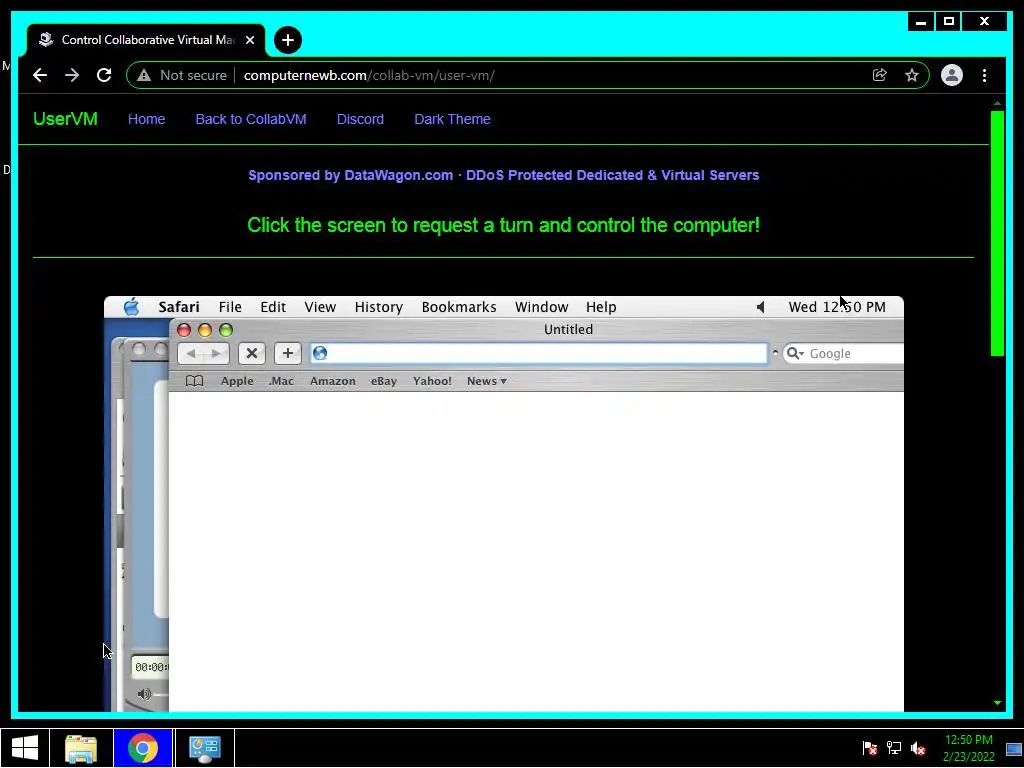Click the muted speaker tray icon
The image size is (1024, 768).
[918, 748]
